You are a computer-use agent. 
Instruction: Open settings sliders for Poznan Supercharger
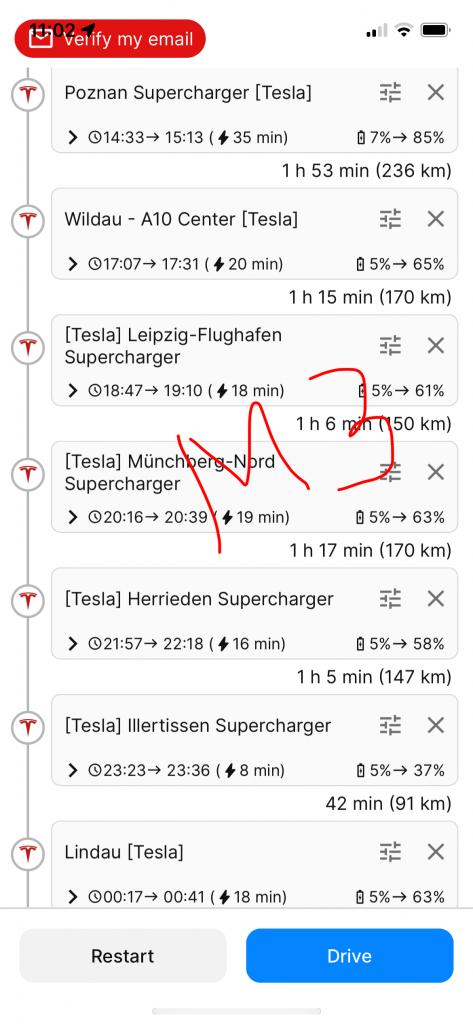390,93
